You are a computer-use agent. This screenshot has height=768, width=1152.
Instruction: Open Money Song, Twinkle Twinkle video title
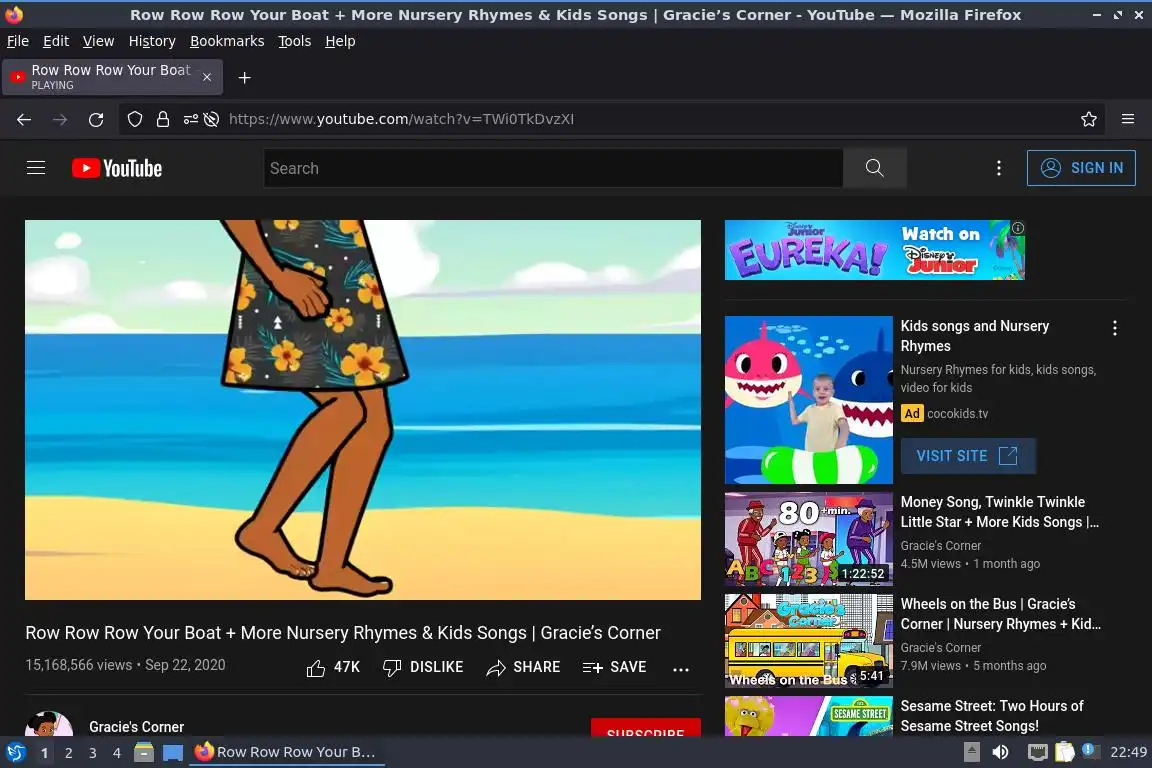tap(1000, 512)
